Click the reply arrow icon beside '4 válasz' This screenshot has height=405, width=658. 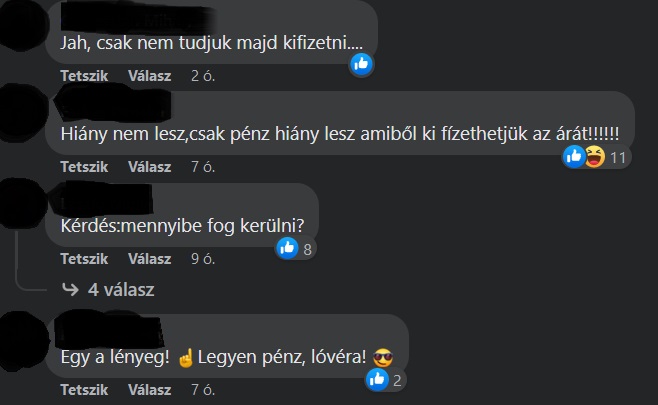click(x=70, y=289)
